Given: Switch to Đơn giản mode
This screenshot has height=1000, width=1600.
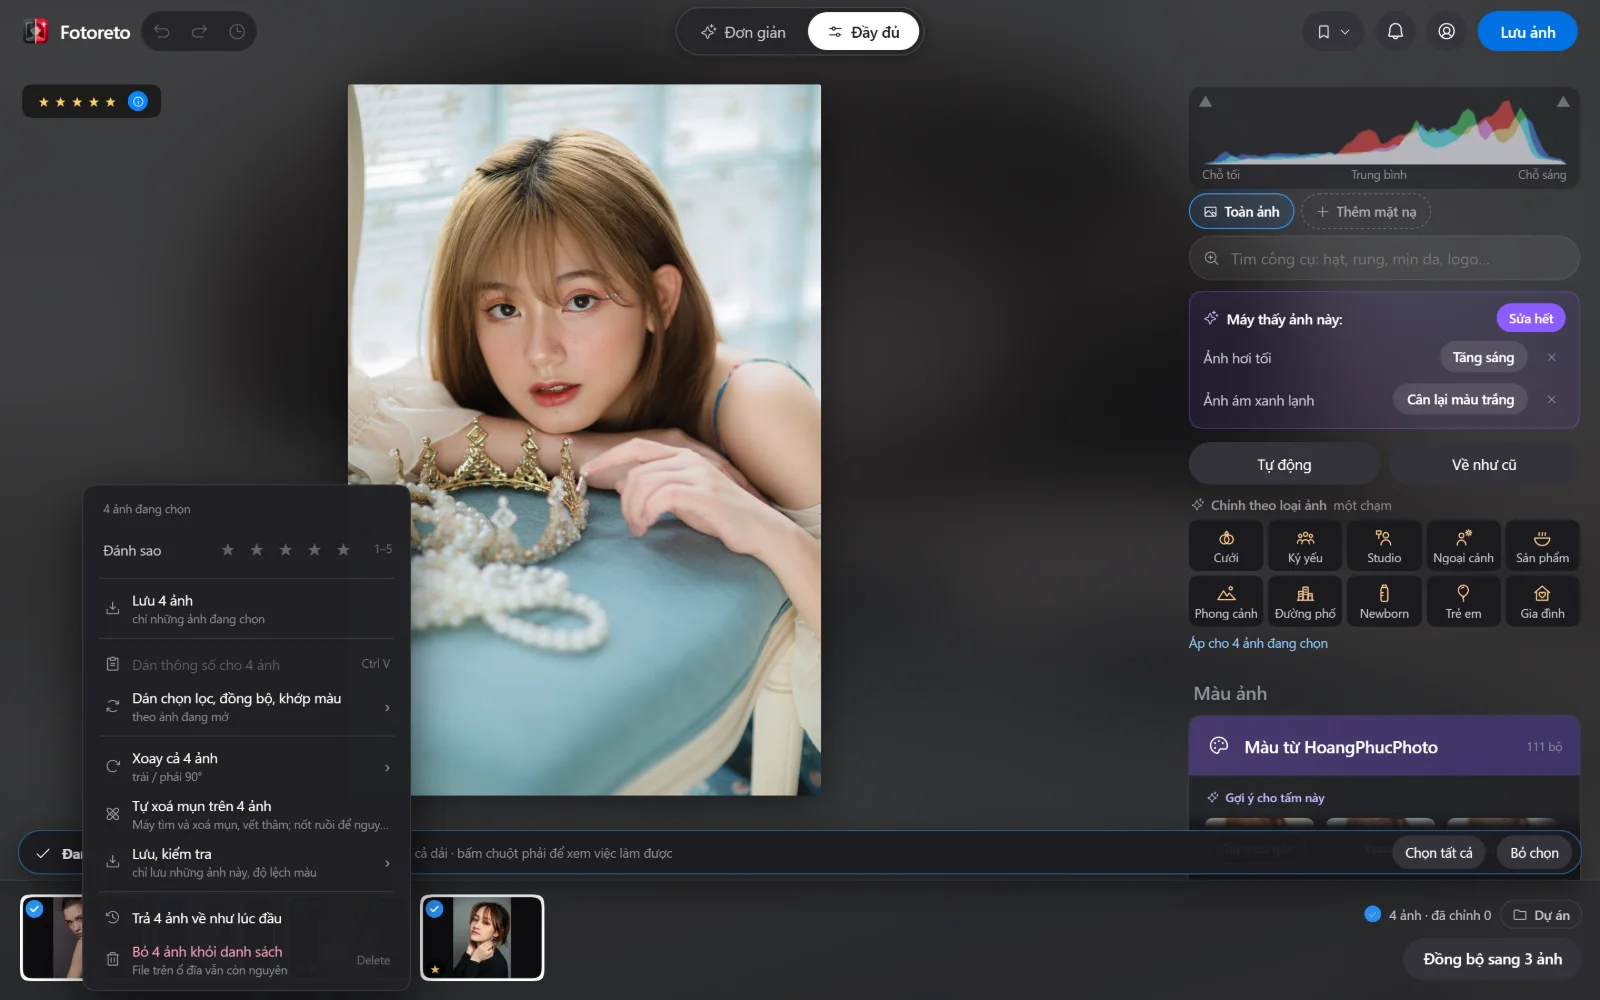Looking at the screenshot, I should point(743,32).
